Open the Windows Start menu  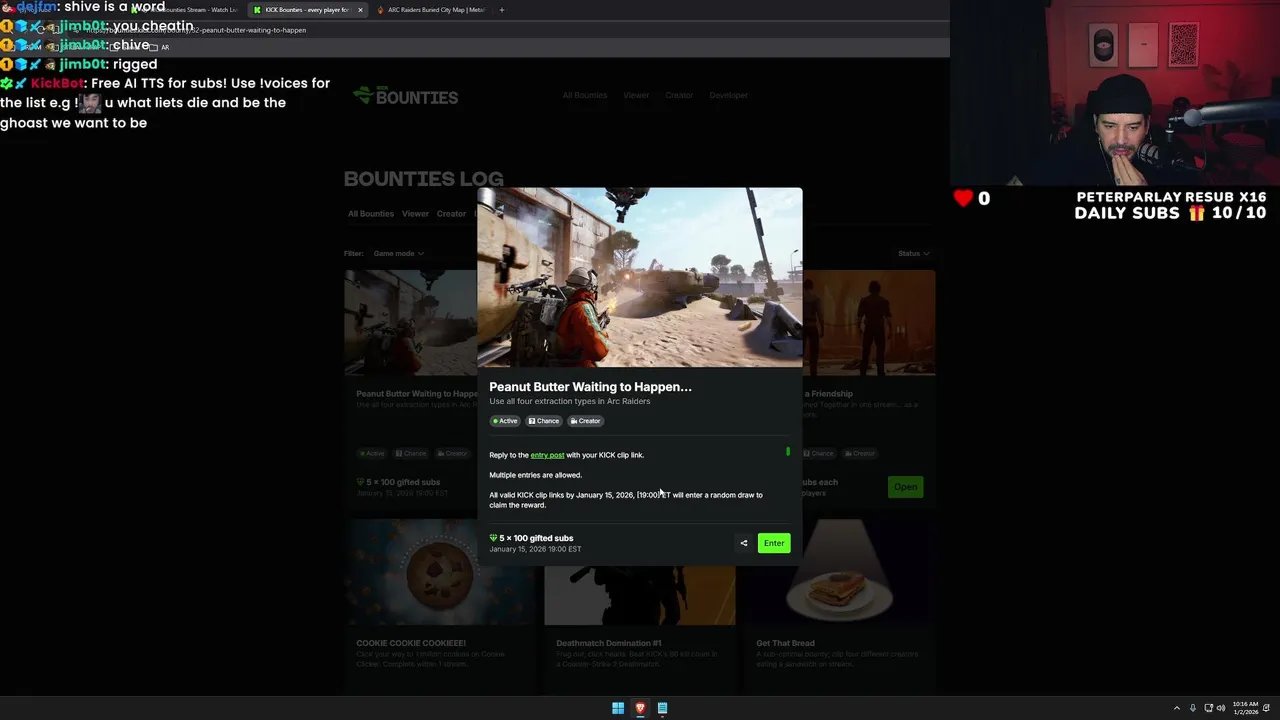point(618,708)
